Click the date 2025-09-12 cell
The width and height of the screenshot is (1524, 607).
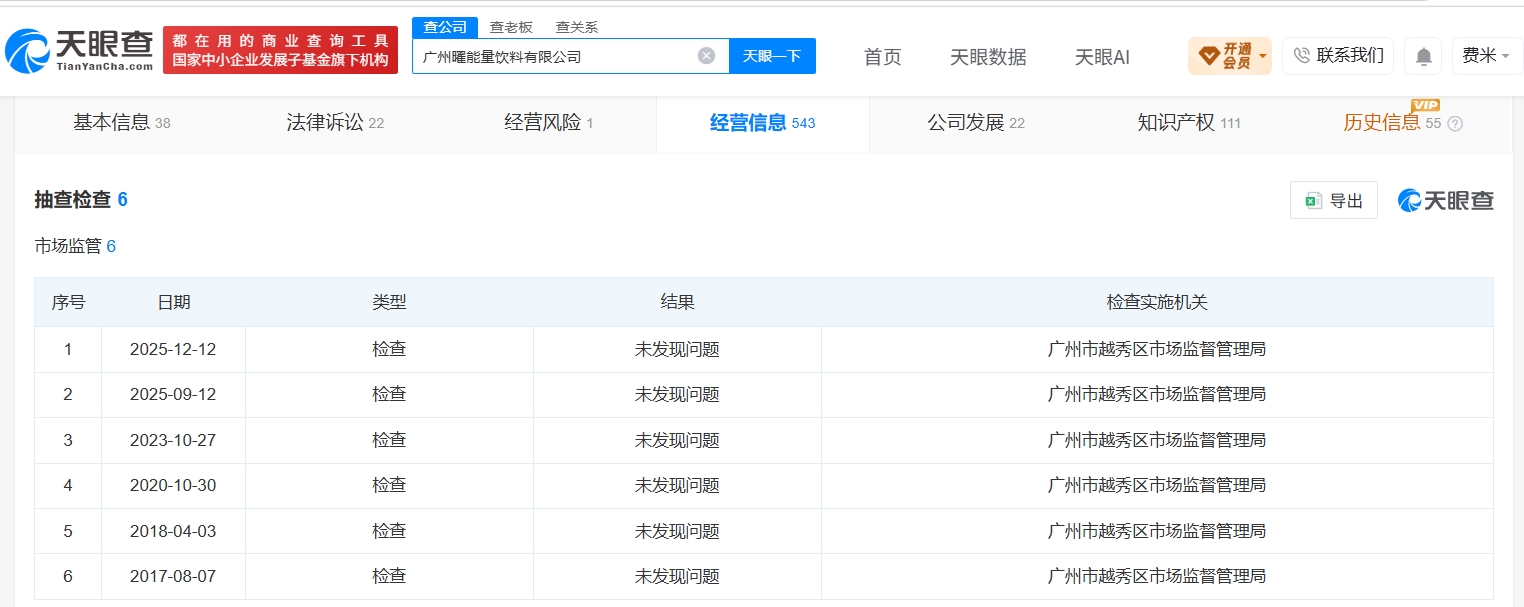(x=173, y=394)
